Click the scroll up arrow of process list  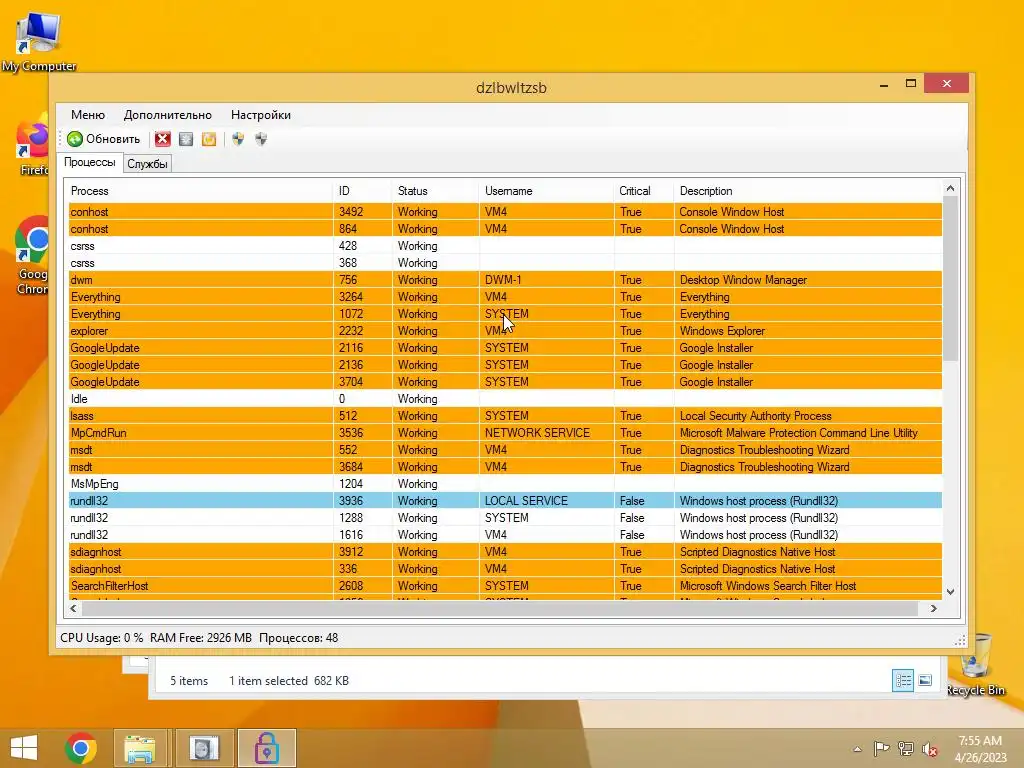(x=950, y=189)
